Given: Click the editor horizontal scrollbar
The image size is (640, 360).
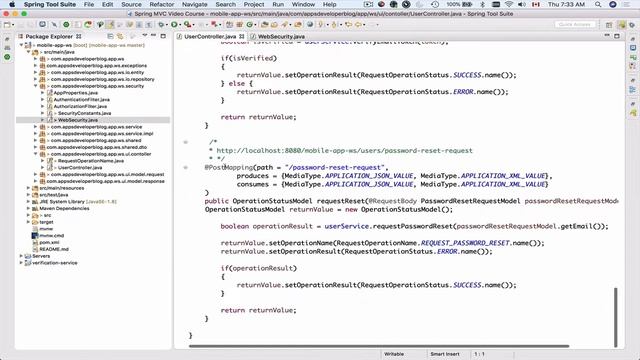Looking at the screenshot, I should pyautogui.click(x=379, y=346).
